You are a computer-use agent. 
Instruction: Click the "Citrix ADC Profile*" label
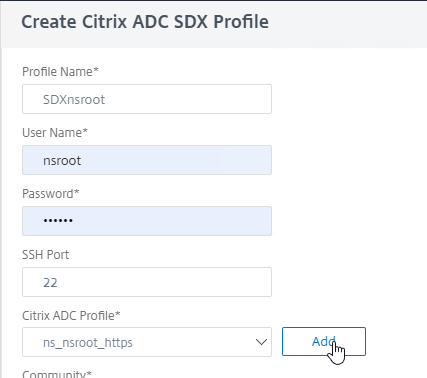(71, 316)
